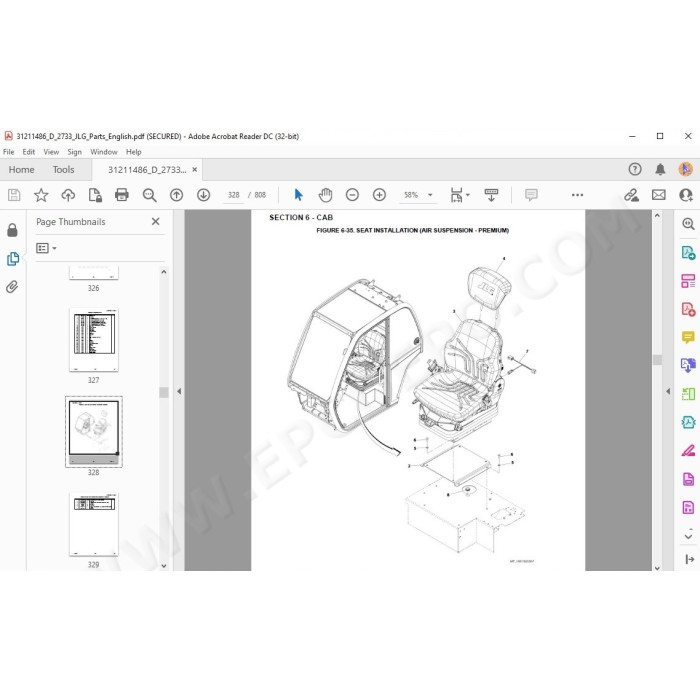The height and width of the screenshot is (700, 700).
Task: Print the document
Action: pyautogui.click(x=122, y=195)
